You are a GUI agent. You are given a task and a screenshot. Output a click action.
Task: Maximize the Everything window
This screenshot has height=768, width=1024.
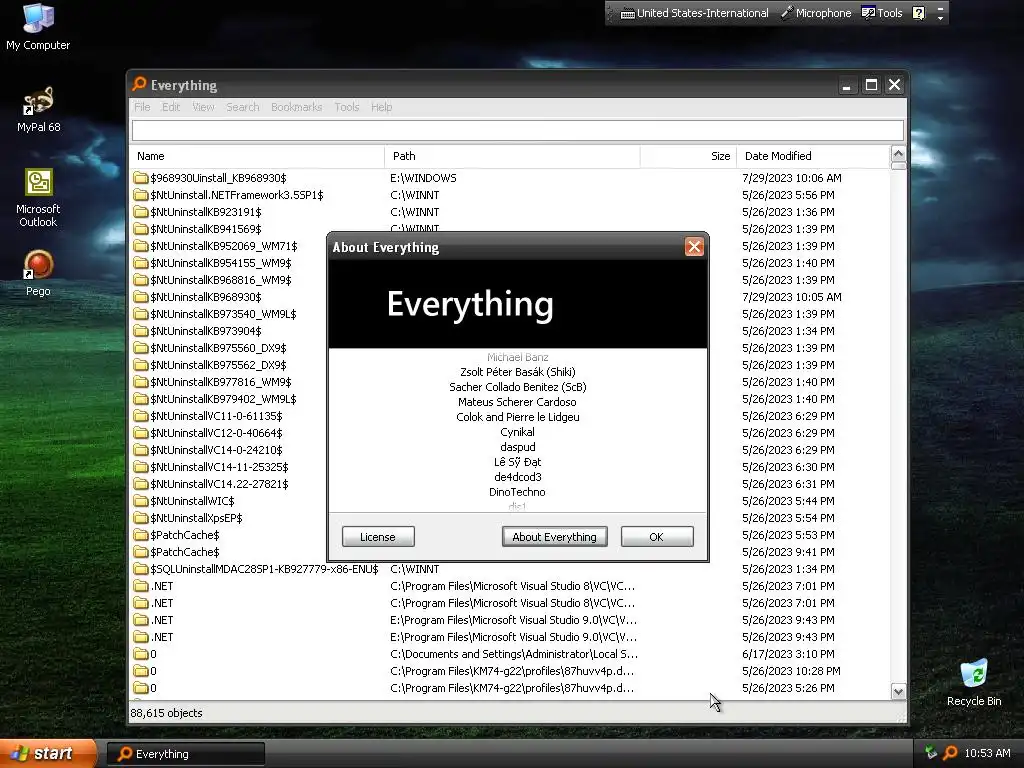[871, 85]
